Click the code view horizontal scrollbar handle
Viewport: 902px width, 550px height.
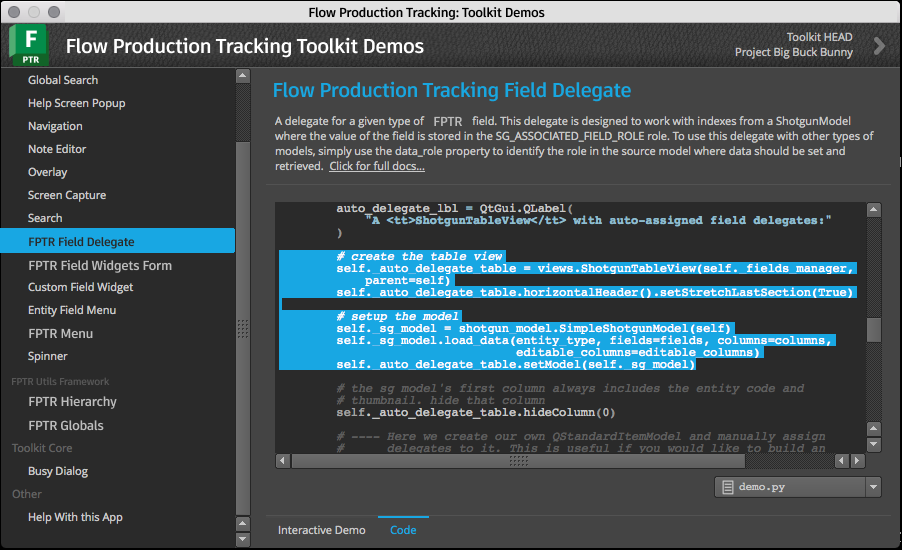(518, 460)
